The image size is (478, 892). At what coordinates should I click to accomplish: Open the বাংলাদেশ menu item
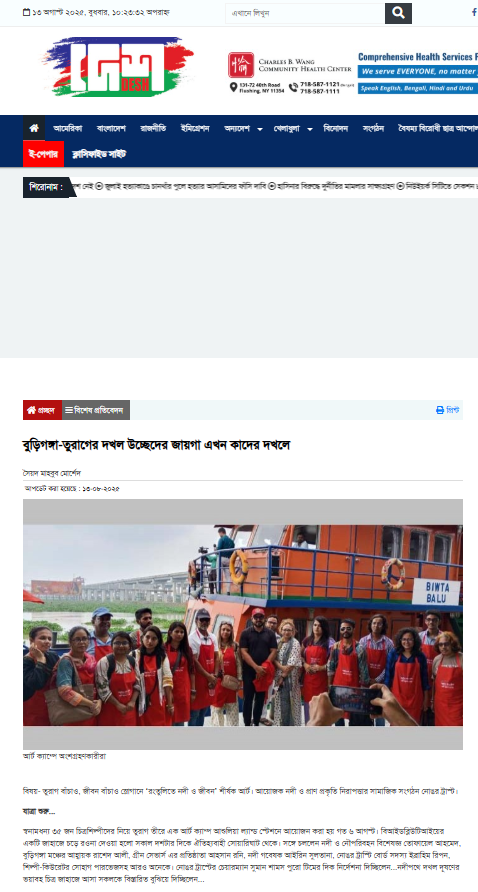(111, 129)
